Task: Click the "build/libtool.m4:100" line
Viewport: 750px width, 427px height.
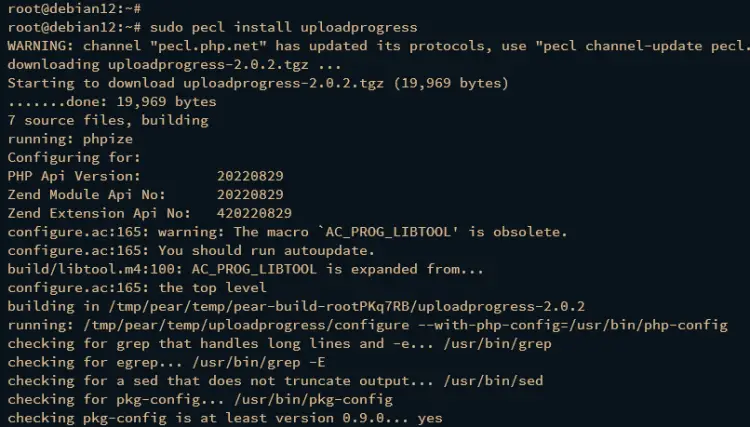Action: point(246,269)
